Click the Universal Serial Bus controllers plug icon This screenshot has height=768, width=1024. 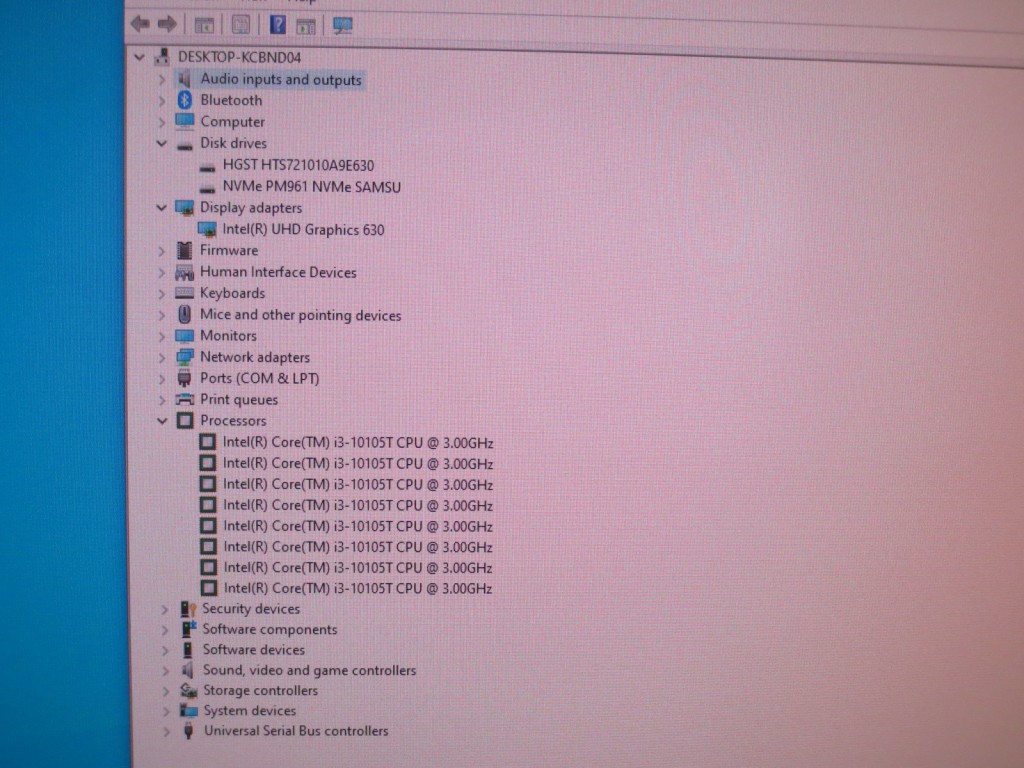189,731
